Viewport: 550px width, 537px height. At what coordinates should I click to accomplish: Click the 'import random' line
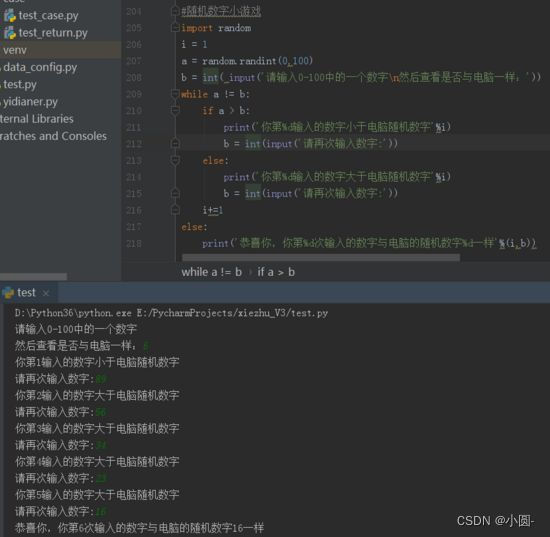click(x=216, y=28)
